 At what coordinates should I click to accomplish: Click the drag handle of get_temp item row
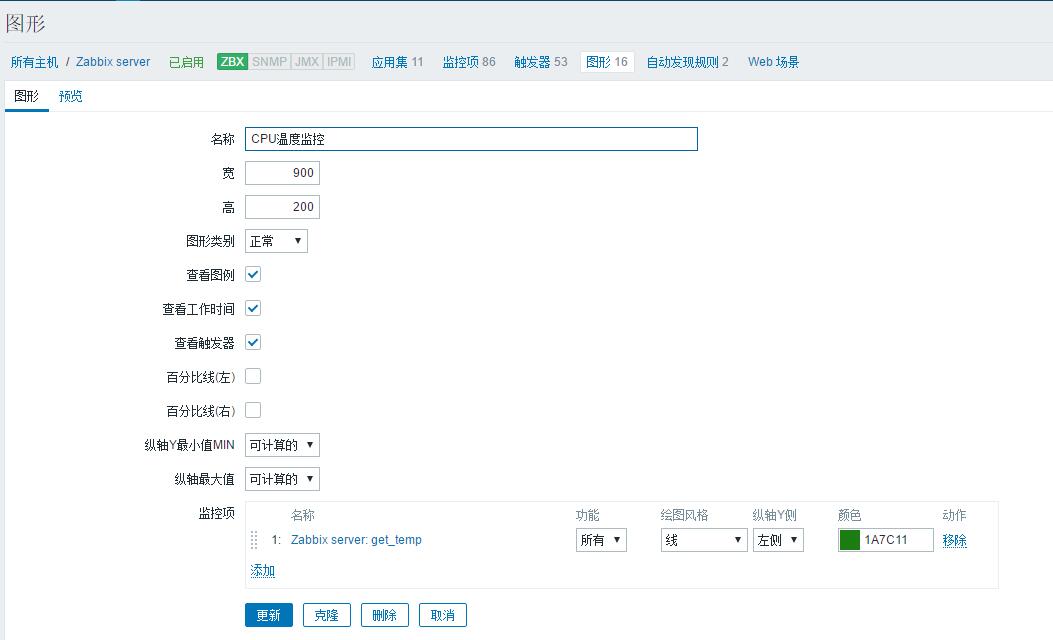pos(254,540)
